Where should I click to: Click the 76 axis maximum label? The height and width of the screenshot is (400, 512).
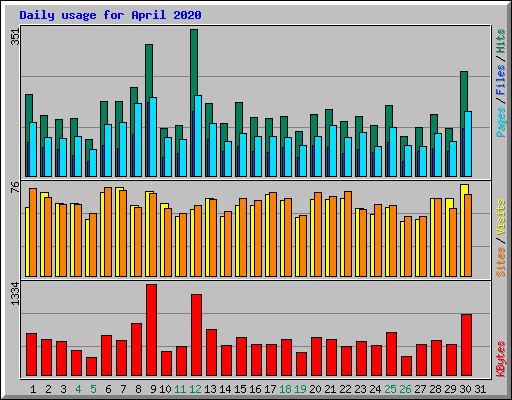15,187
